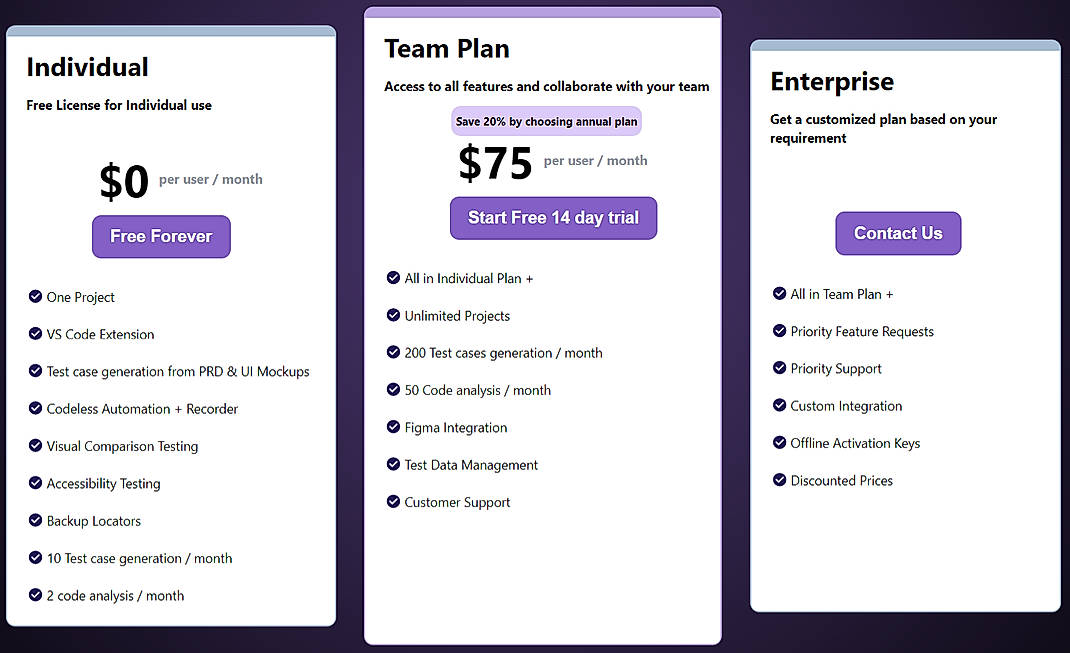Click the Save 20% annual plan badge
Image resolution: width=1070 pixels, height=653 pixels.
(546, 120)
